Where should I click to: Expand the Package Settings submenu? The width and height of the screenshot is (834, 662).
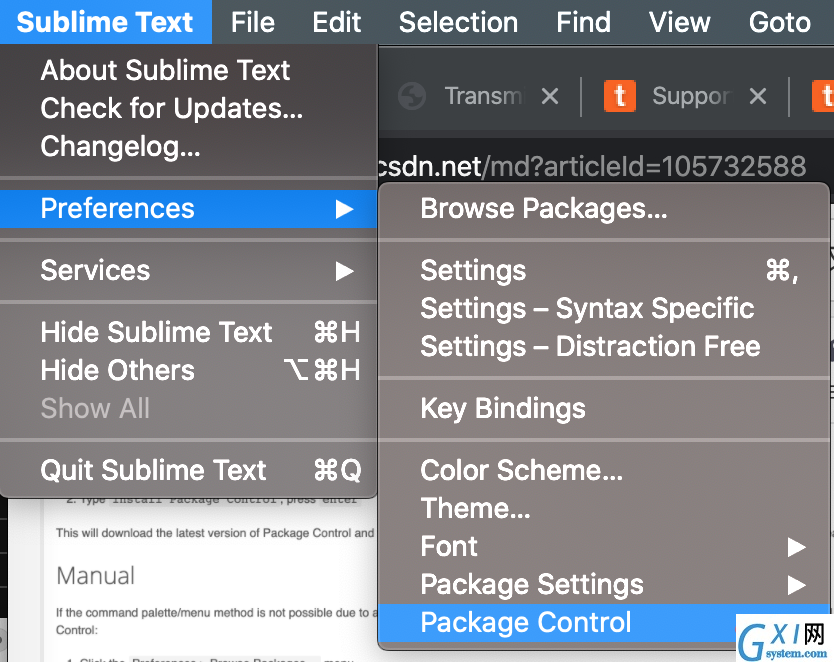[604, 585]
